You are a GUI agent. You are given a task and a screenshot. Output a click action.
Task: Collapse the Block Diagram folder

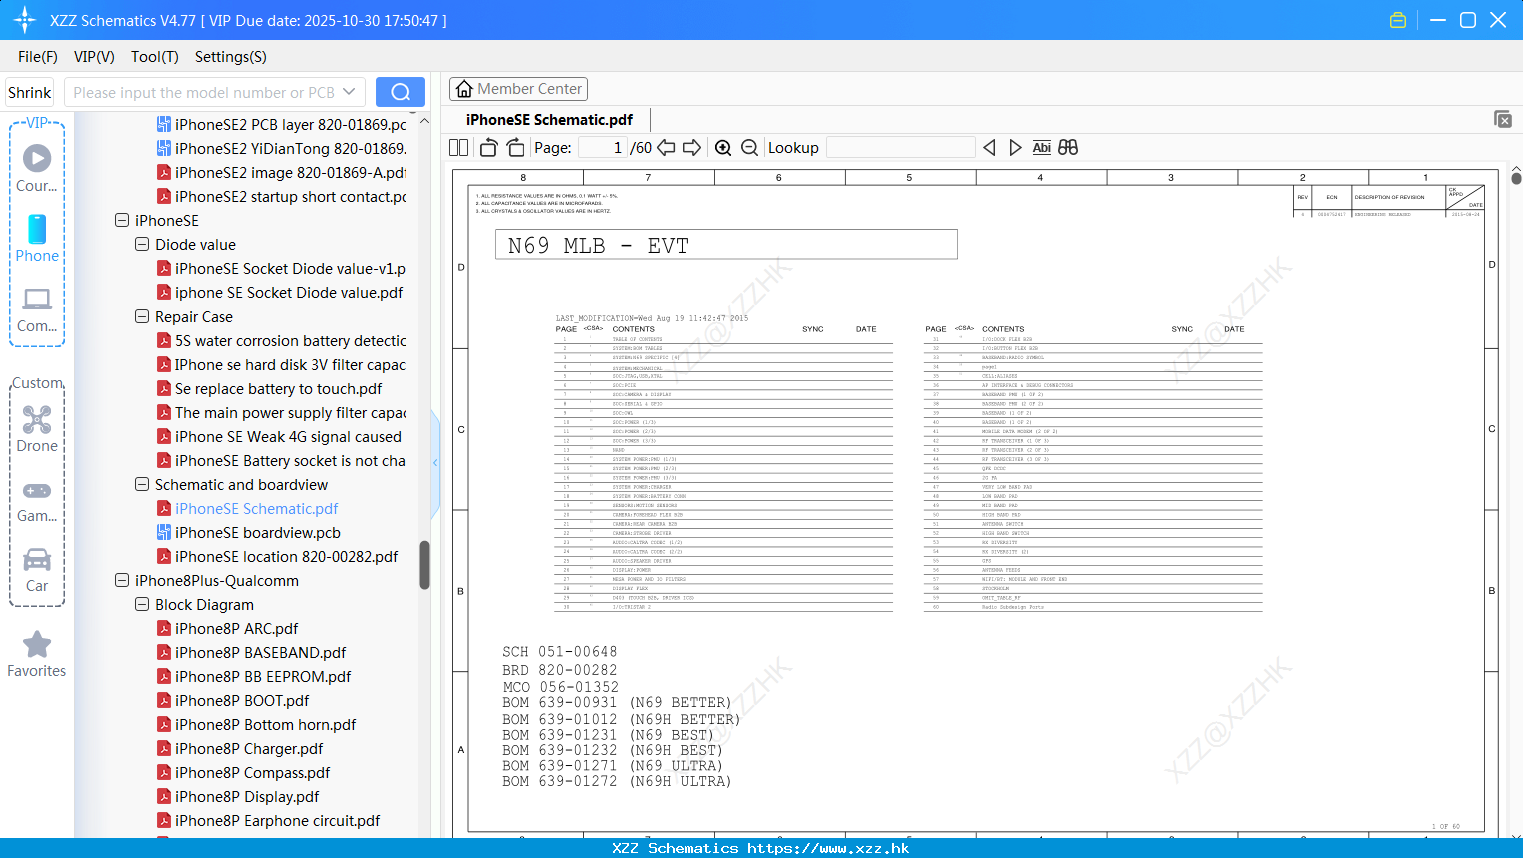pos(142,604)
